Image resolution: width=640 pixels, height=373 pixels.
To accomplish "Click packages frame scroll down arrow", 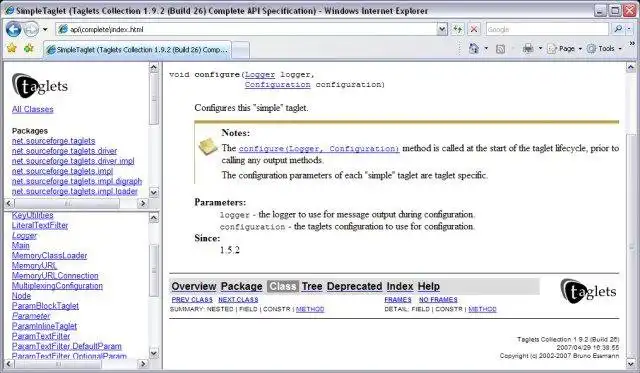I will (153, 192).
